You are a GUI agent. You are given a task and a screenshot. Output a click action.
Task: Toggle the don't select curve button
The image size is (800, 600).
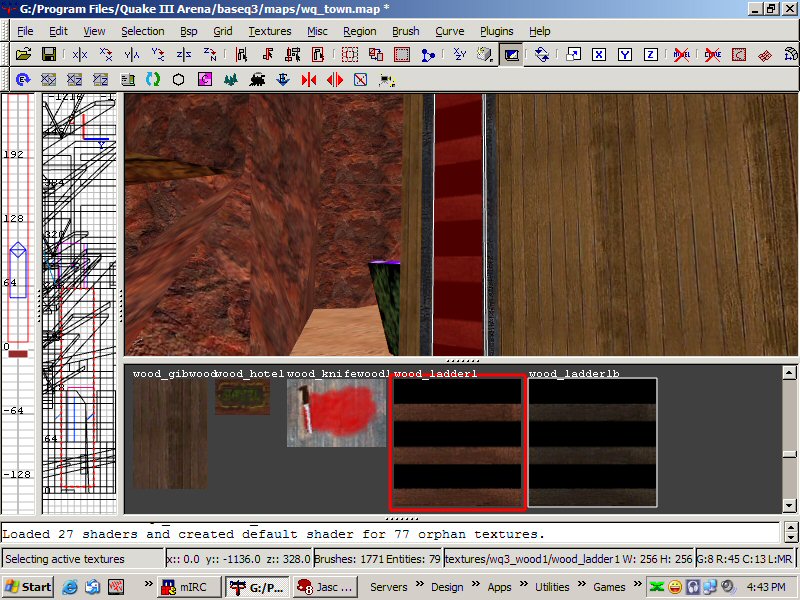click(713, 54)
